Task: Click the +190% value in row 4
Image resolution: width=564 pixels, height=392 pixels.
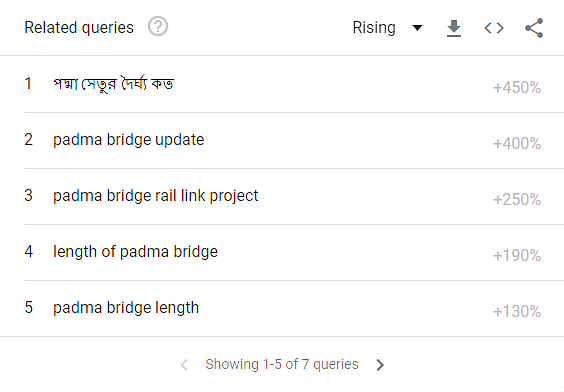Action: [x=517, y=256]
